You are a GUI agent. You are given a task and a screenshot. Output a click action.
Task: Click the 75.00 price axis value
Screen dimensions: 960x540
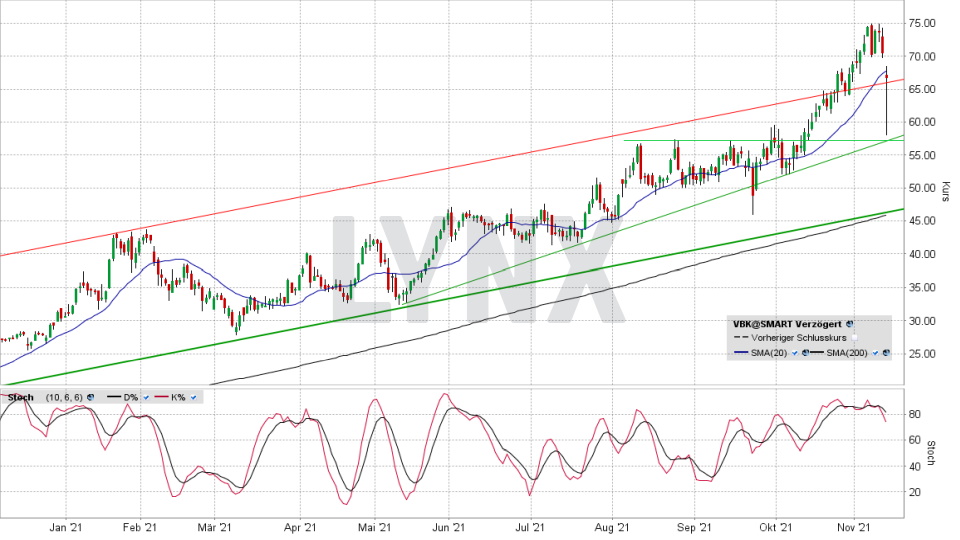(923, 23)
